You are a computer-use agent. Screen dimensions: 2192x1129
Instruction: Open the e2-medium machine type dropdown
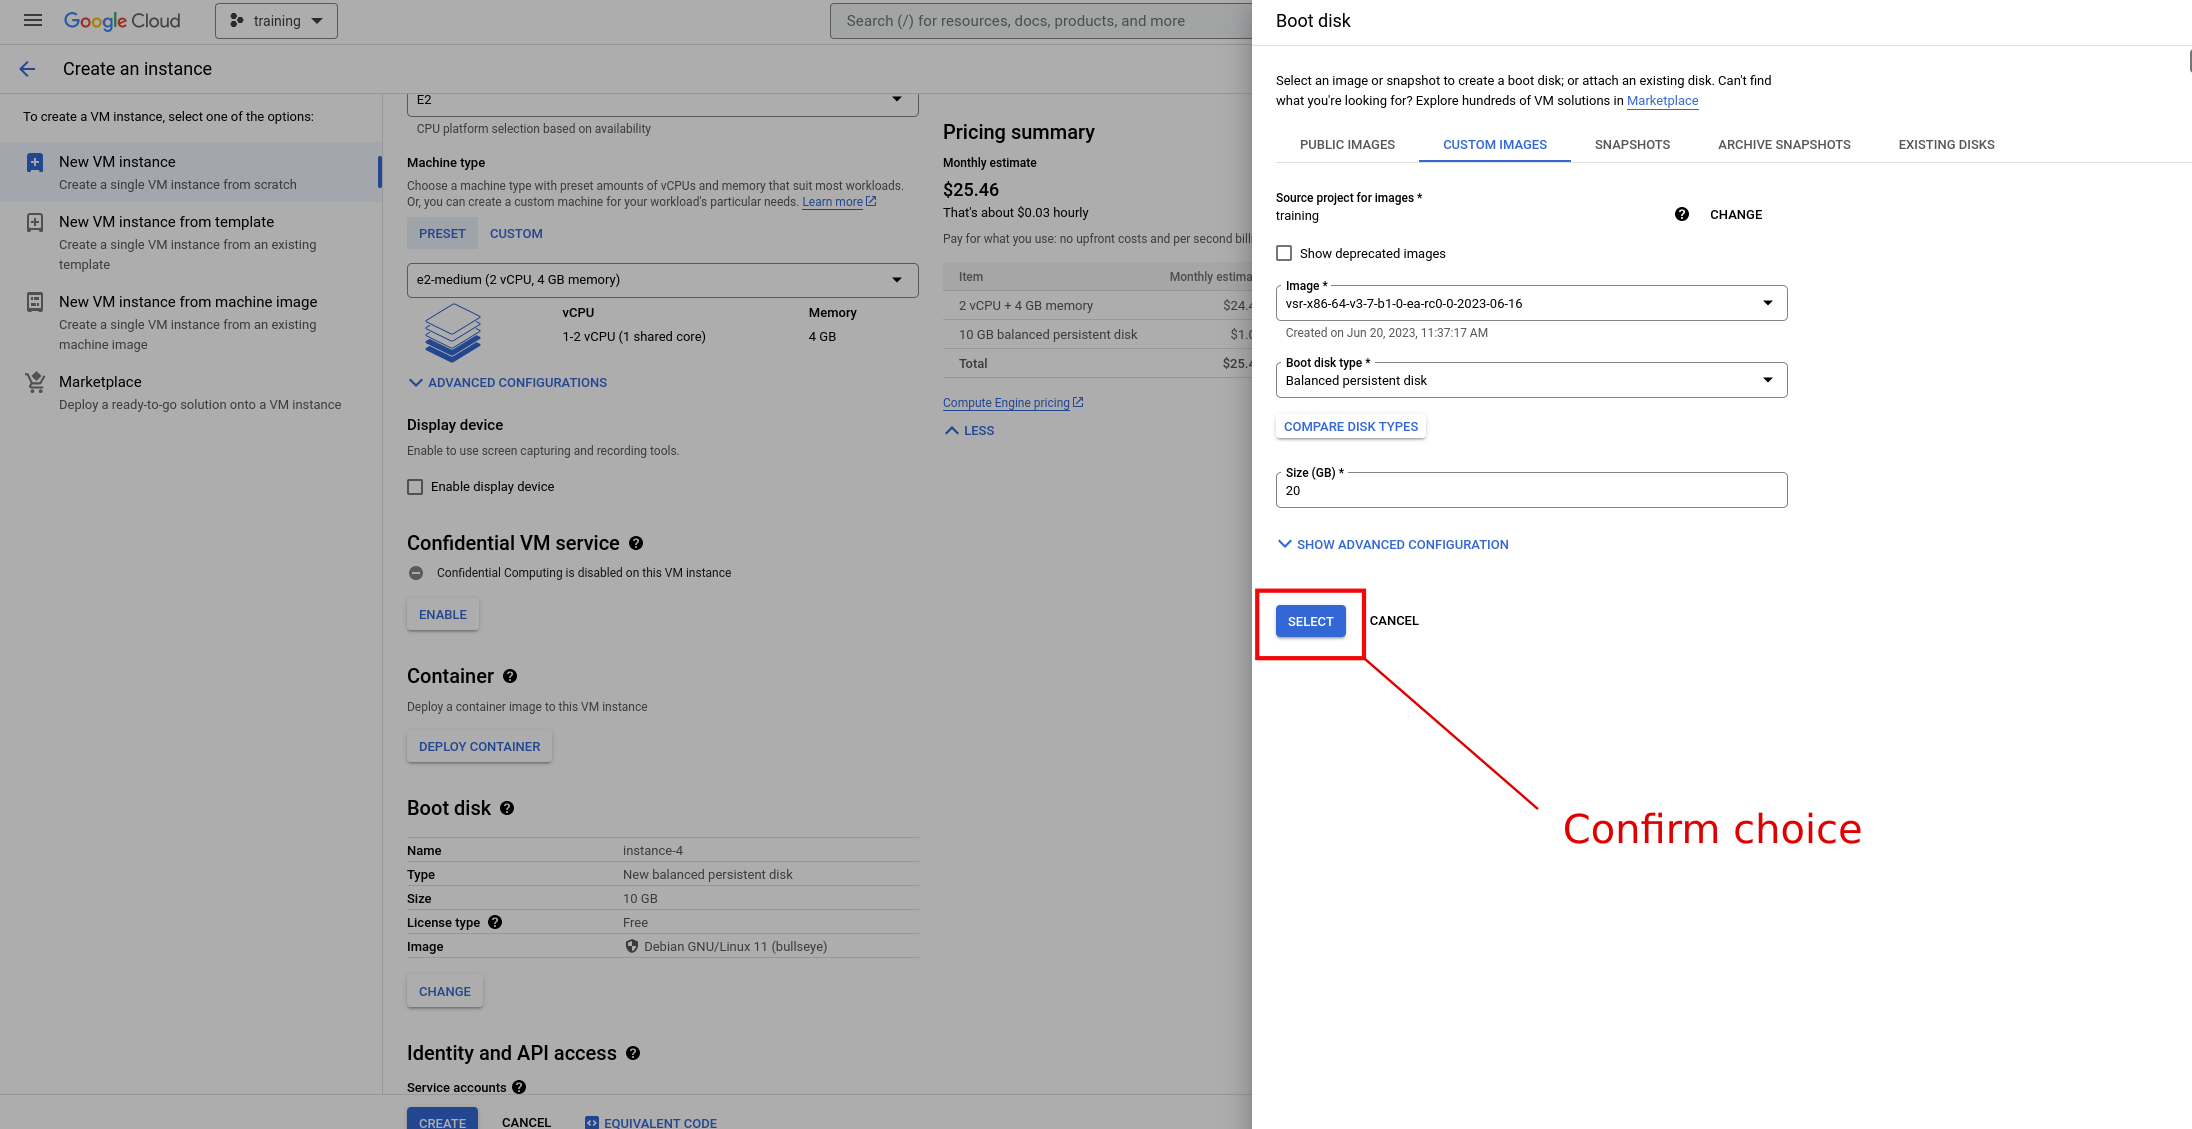(x=662, y=280)
